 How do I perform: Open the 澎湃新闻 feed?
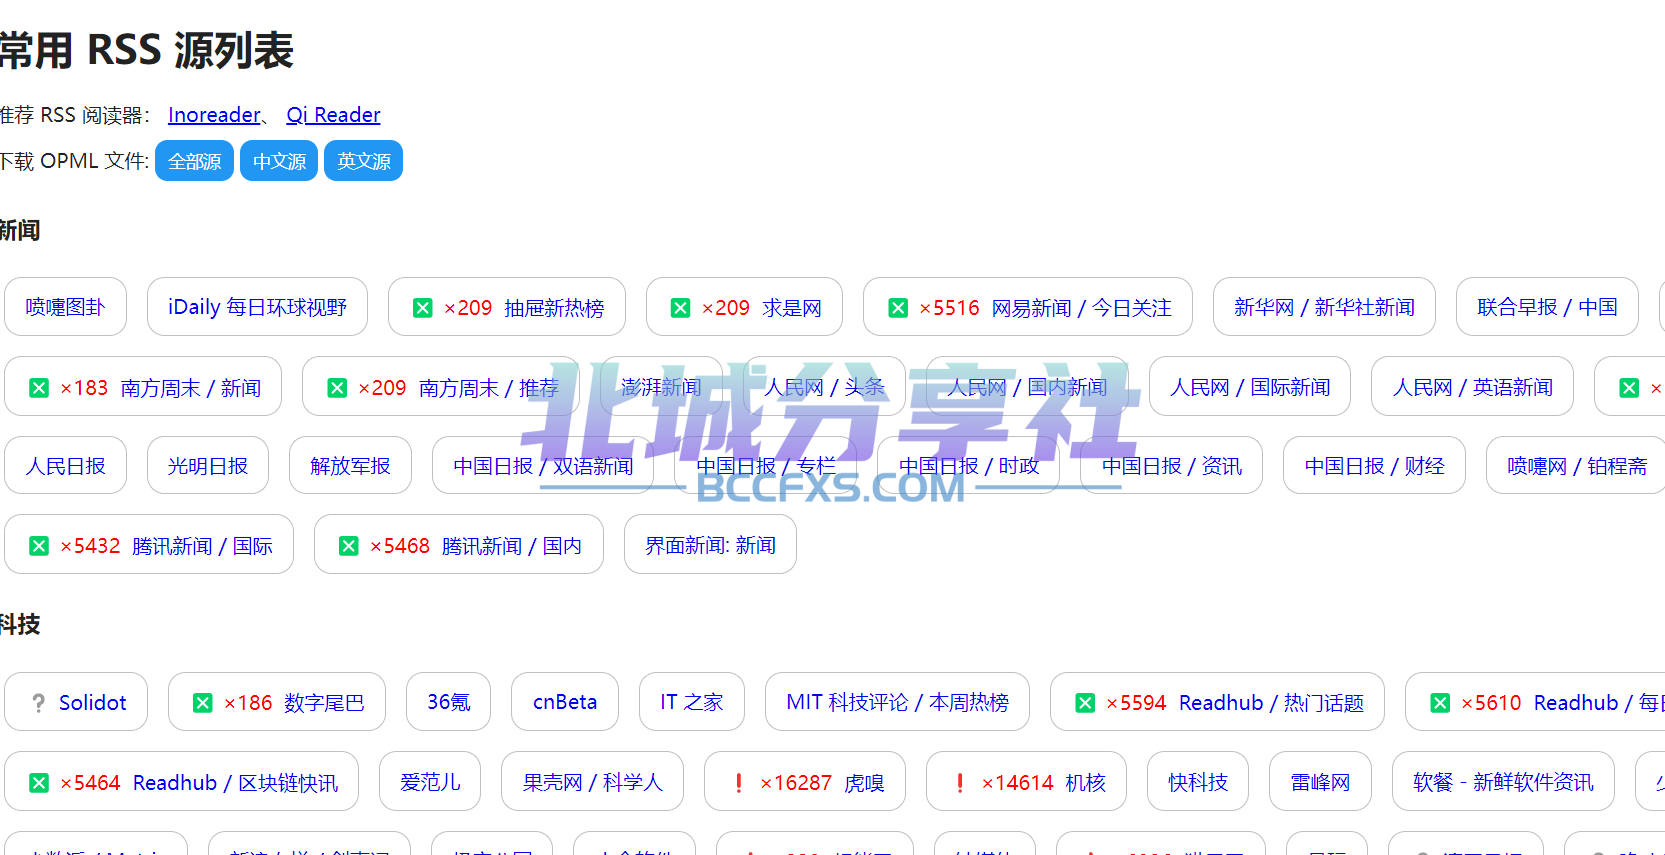point(661,387)
